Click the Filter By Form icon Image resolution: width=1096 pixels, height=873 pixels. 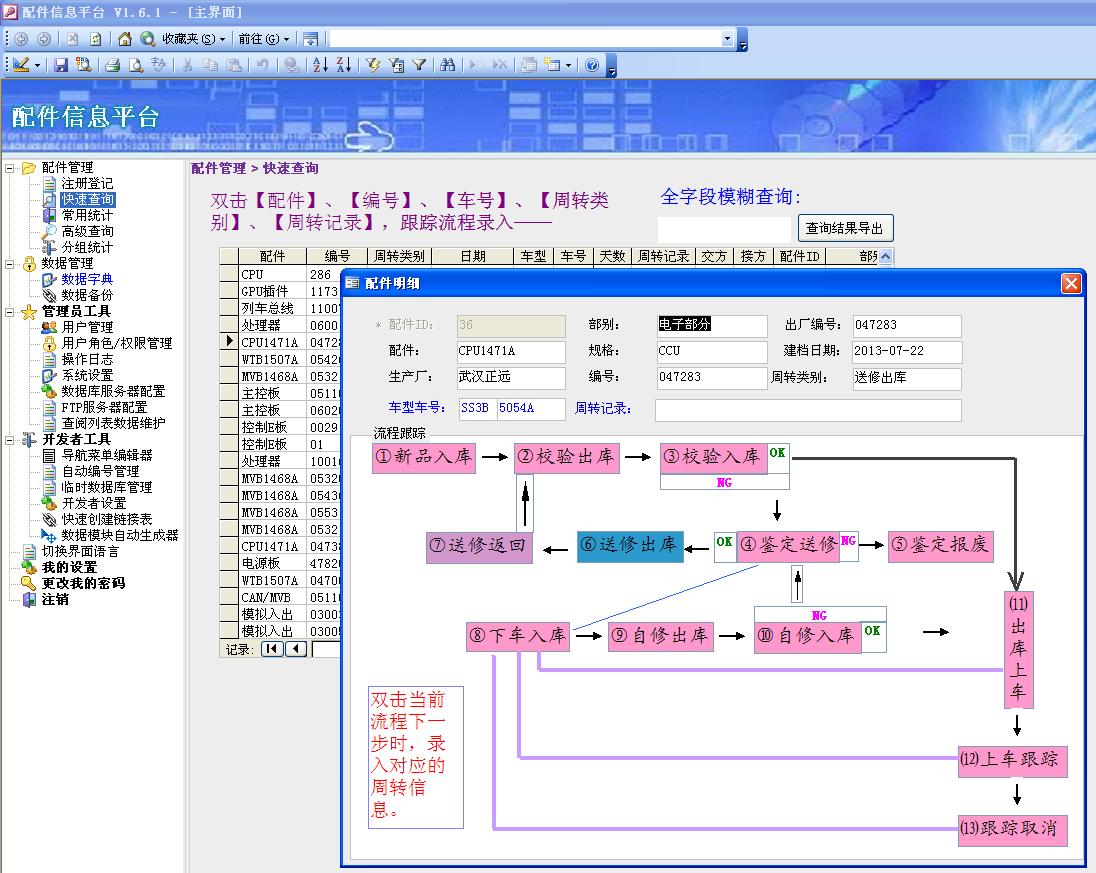[x=396, y=65]
